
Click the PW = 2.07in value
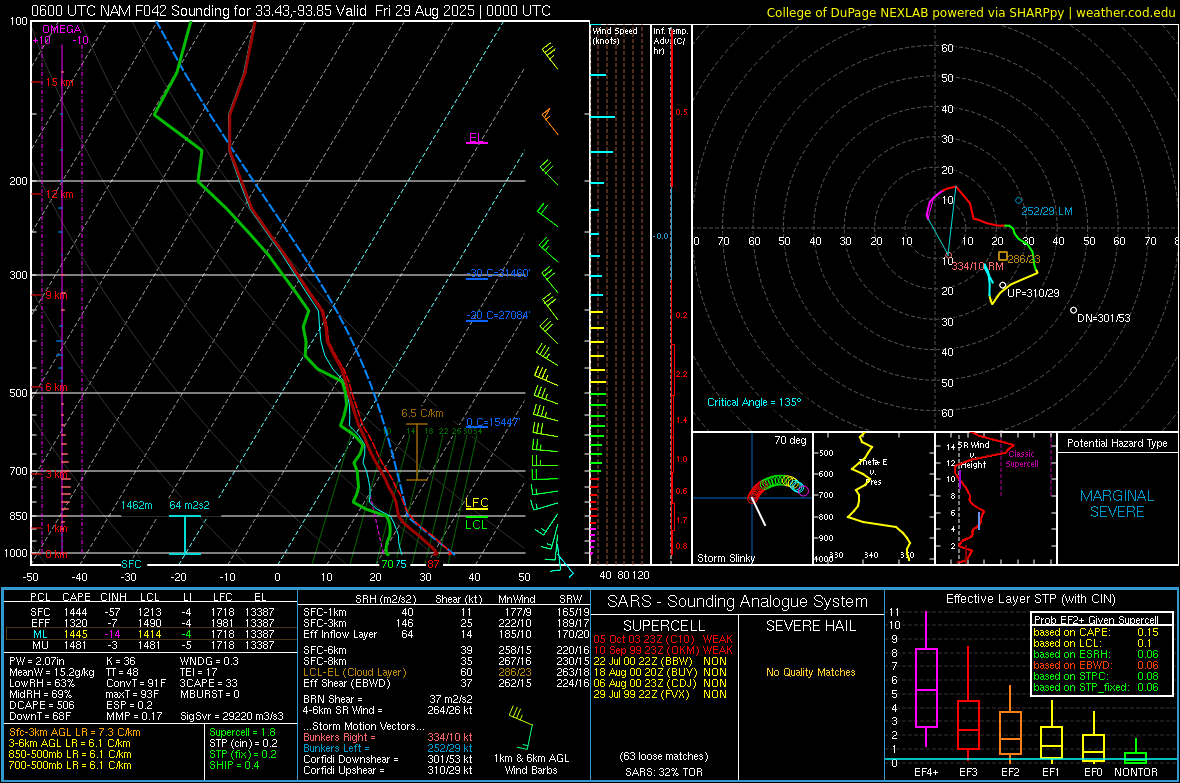[37, 661]
